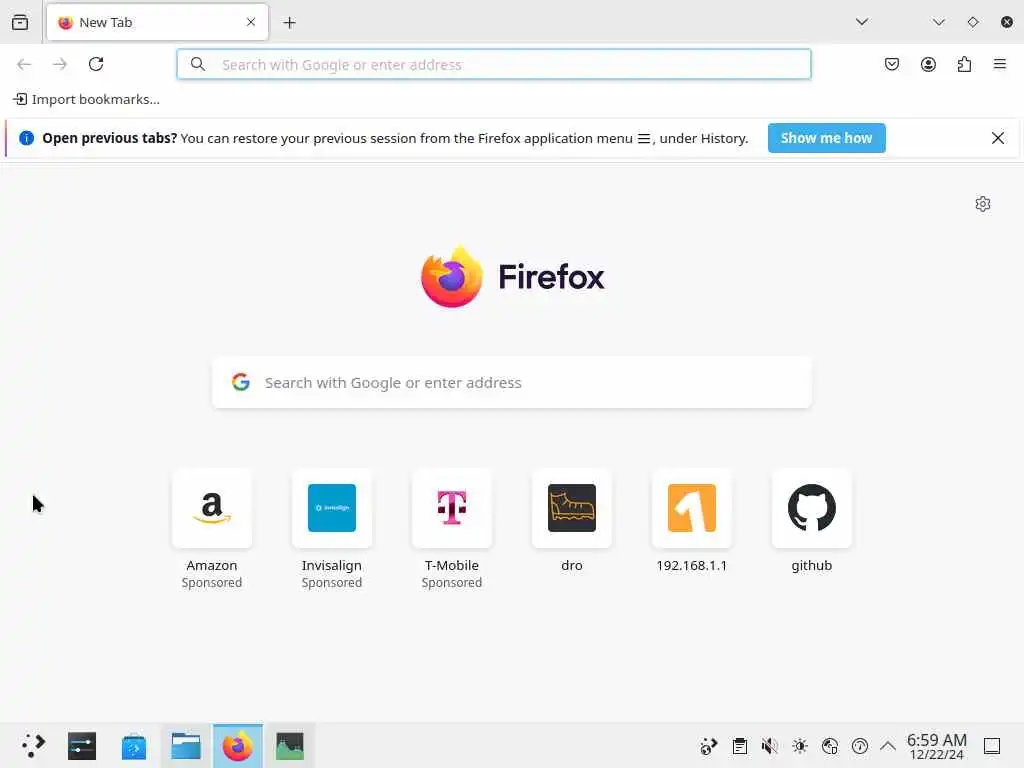The image size is (1024, 768).
Task: Switch to Firefox in the taskbar
Action: (238, 746)
